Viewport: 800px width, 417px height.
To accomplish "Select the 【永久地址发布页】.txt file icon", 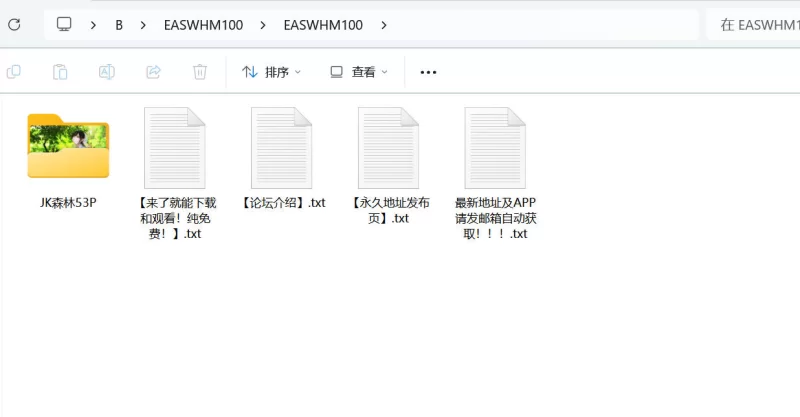I will tap(388, 148).
